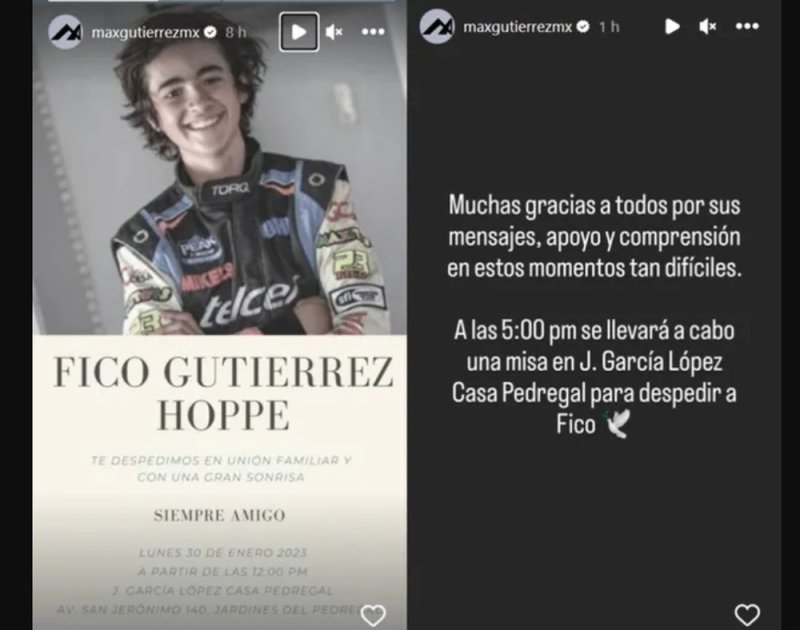Viewport: 800px width, 630px height.
Task: Like the Fico Gutierrez Hoppe story
Action: click(x=373, y=615)
